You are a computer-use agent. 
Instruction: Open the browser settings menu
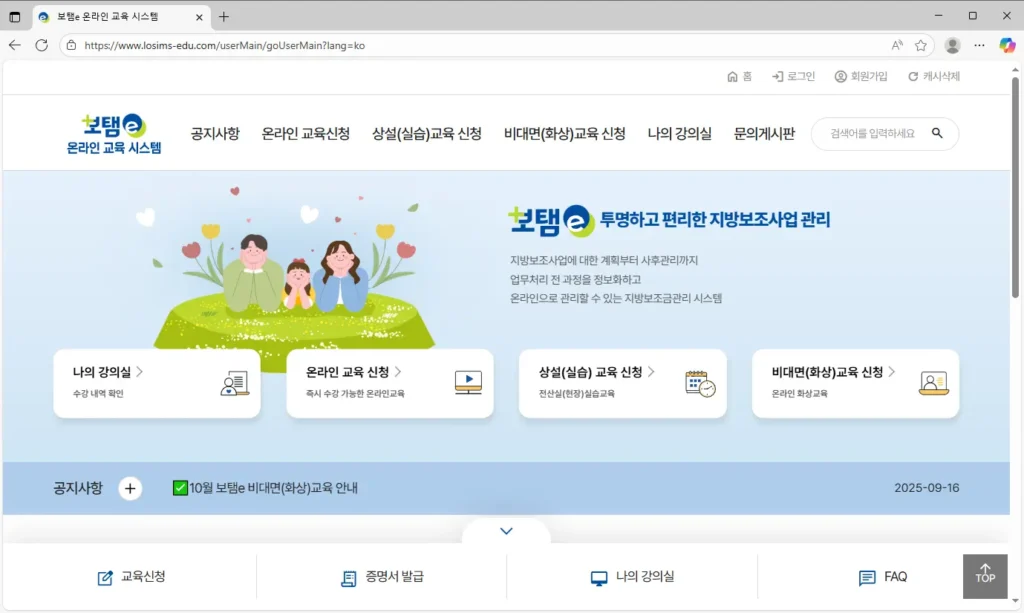(x=979, y=45)
